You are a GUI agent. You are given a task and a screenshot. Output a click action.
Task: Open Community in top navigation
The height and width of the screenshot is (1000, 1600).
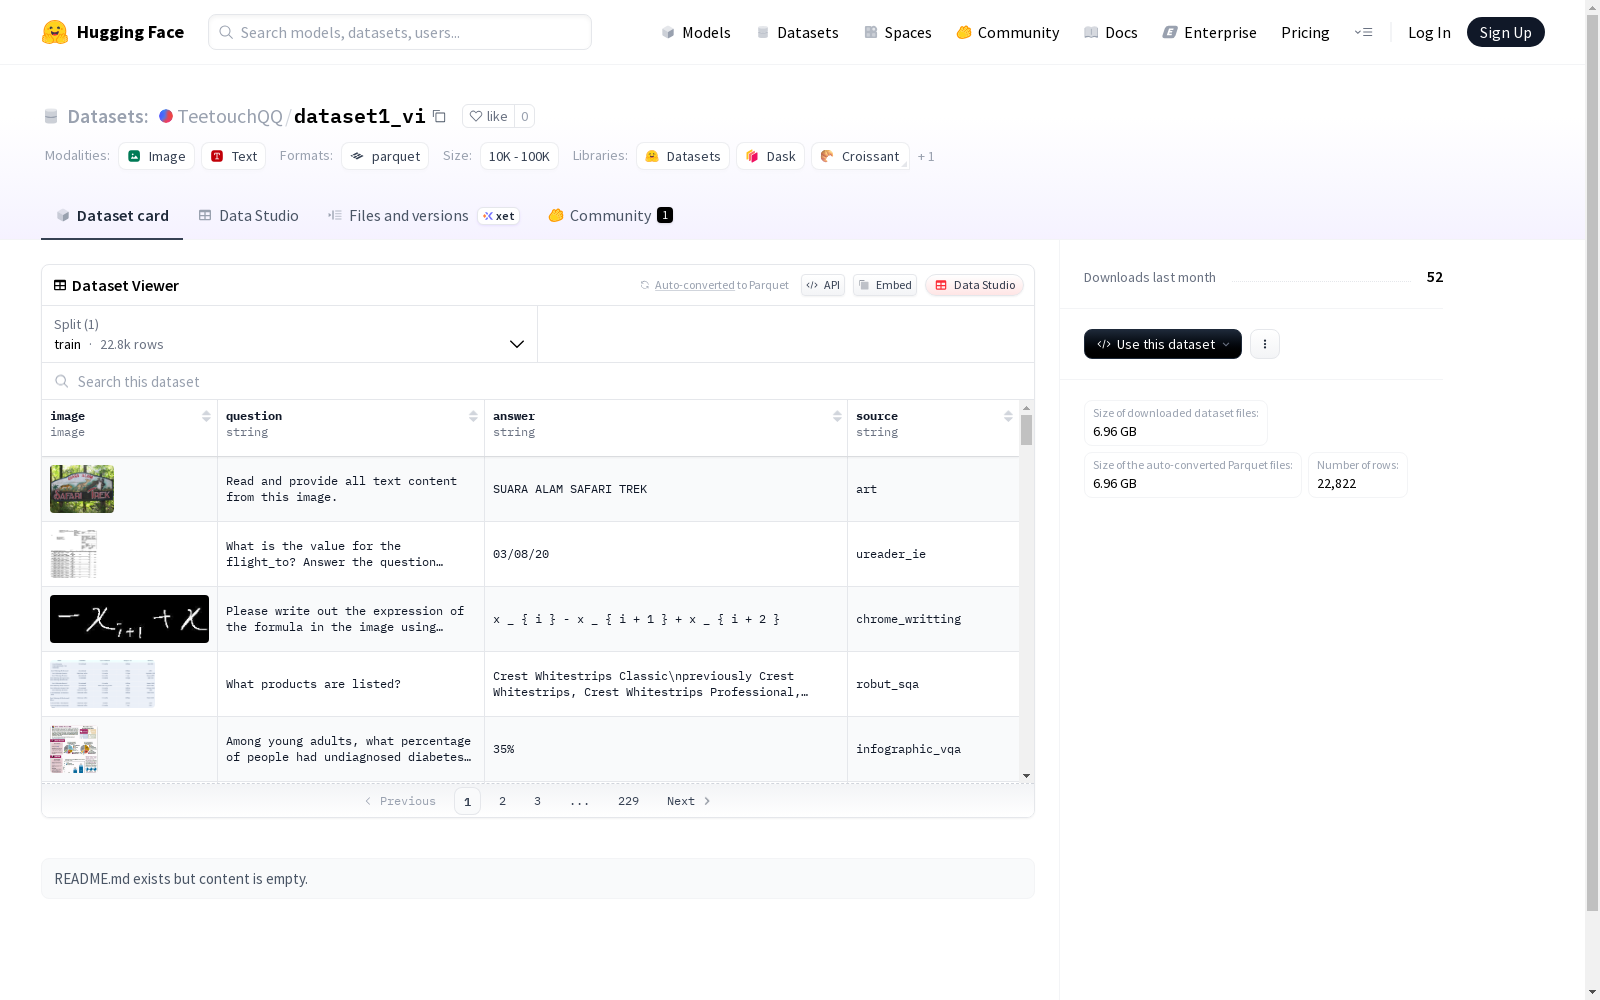tap(1008, 32)
